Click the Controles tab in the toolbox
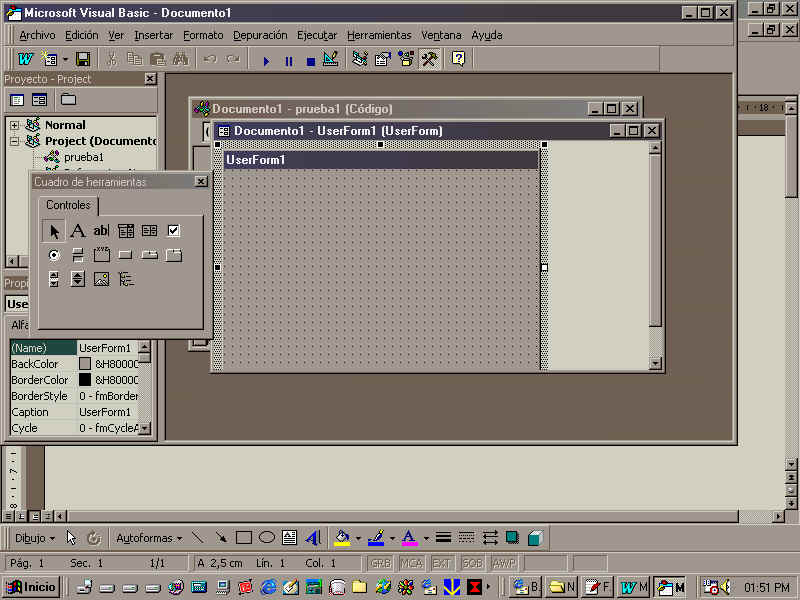Image resolution: width=800 pixels, height=600 pixels. pos(68,205)
